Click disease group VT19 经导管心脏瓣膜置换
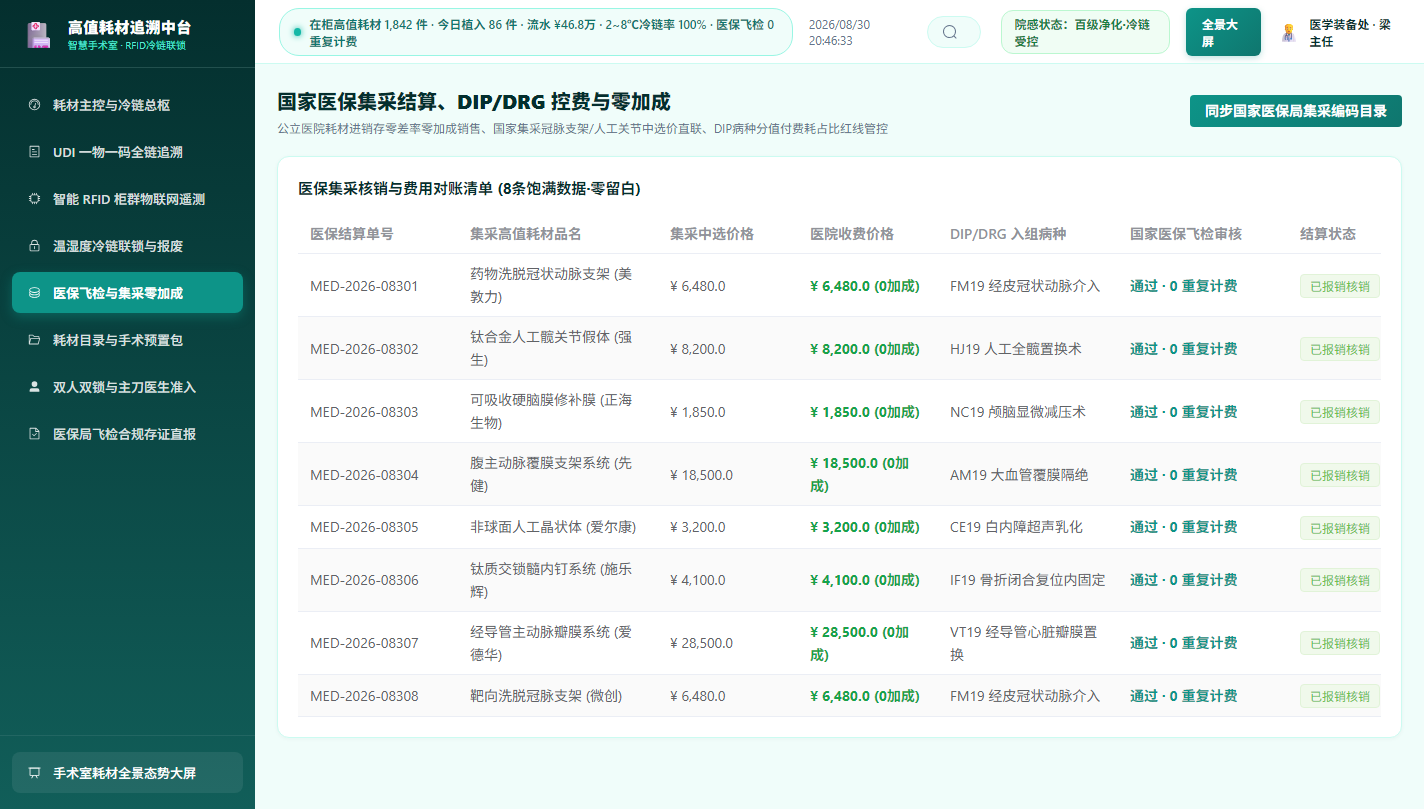Viewport: 1424px width, 809px height. coord(1023,643)
